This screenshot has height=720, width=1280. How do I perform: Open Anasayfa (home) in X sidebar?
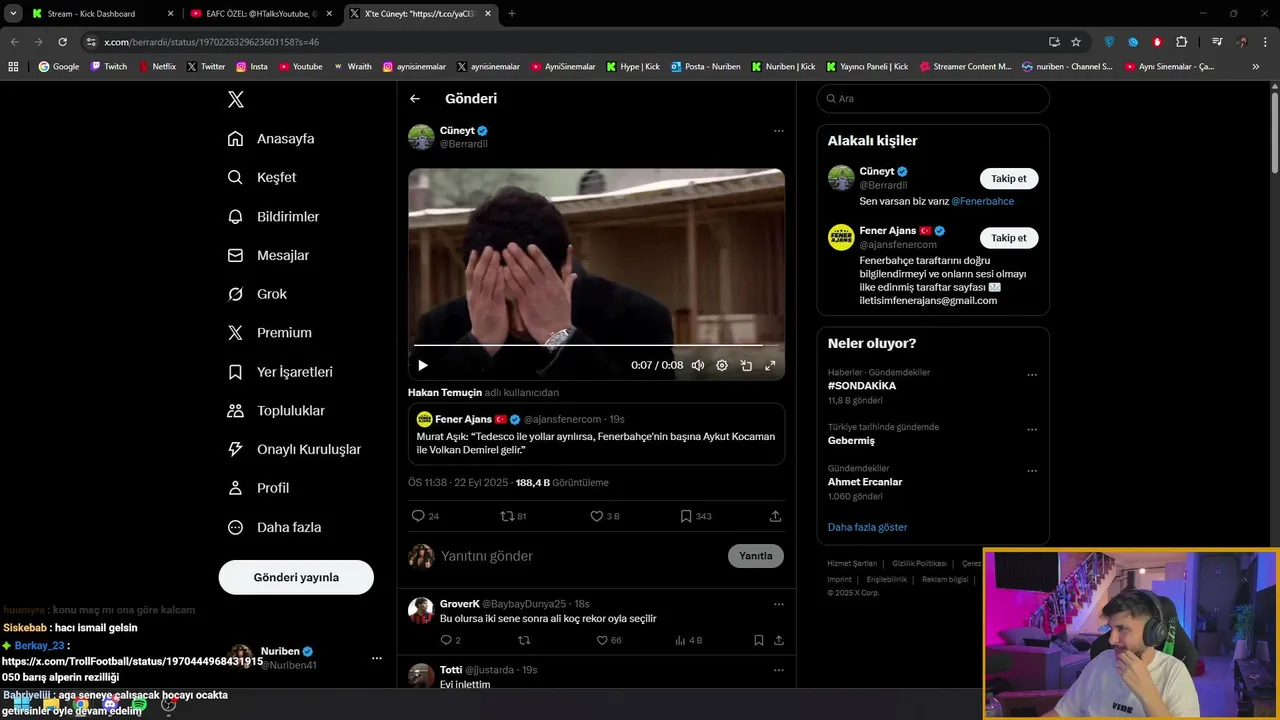pos(271,139)
